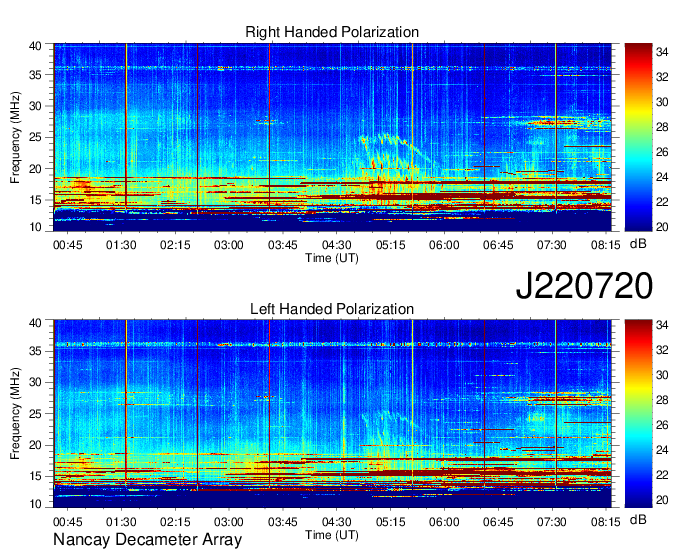Click the top color bar 'dB' unit label

tap(638, 244)
